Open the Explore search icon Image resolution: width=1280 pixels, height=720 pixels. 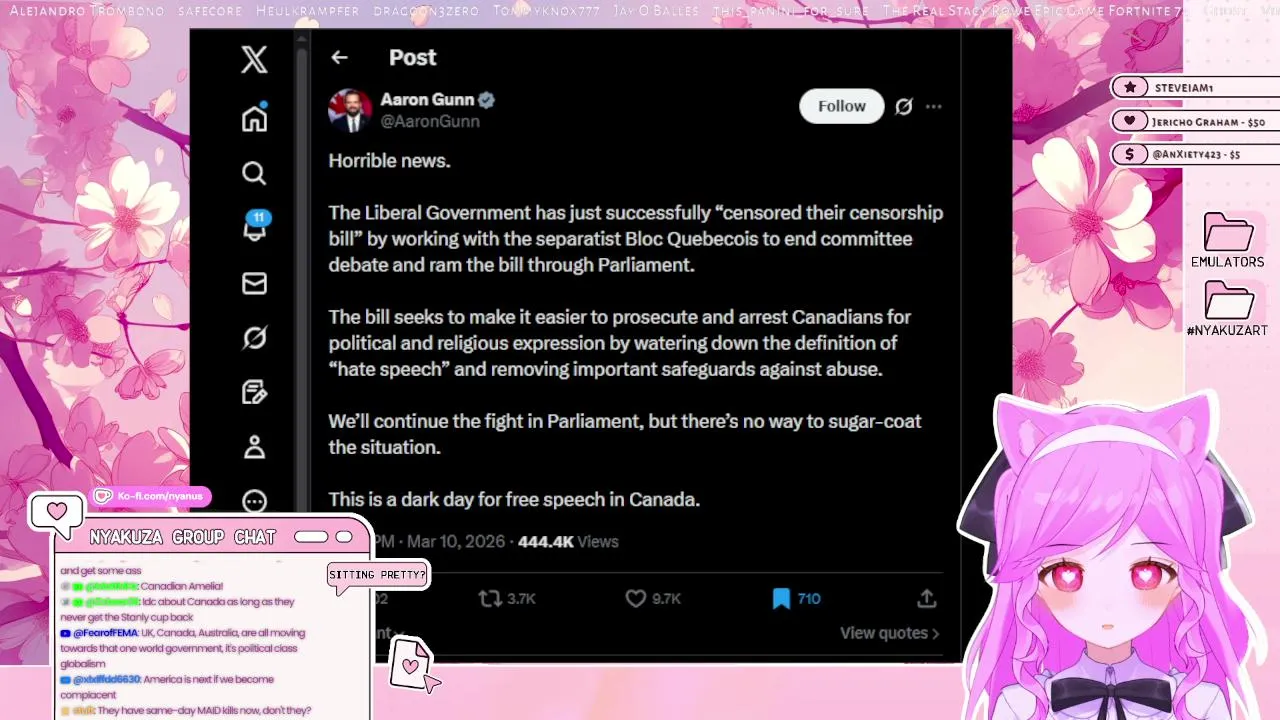[254, 173]
